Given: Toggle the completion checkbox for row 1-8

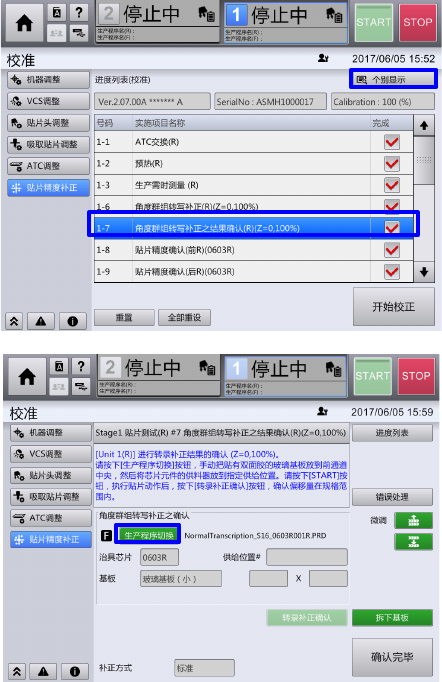Looking at the screenshot, I should tap(392, 250).
